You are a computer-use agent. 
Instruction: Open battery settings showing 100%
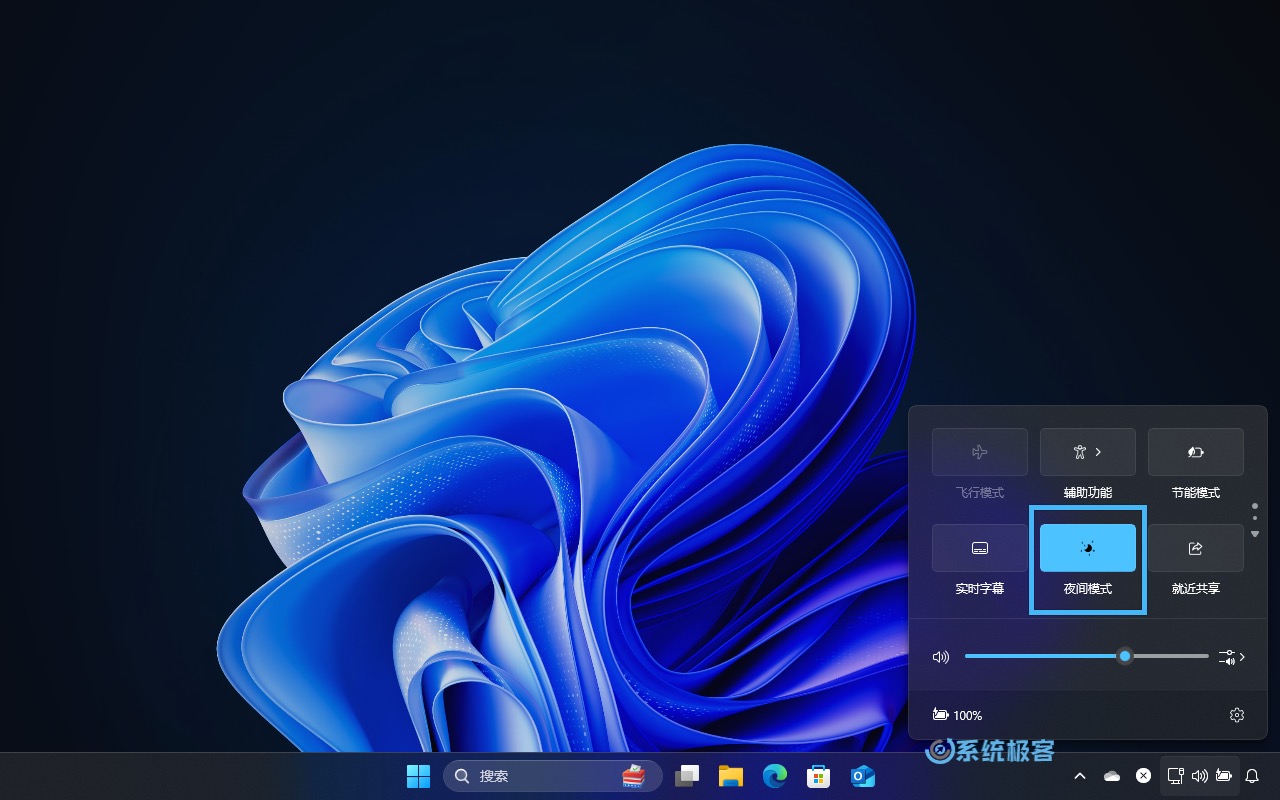957,715
